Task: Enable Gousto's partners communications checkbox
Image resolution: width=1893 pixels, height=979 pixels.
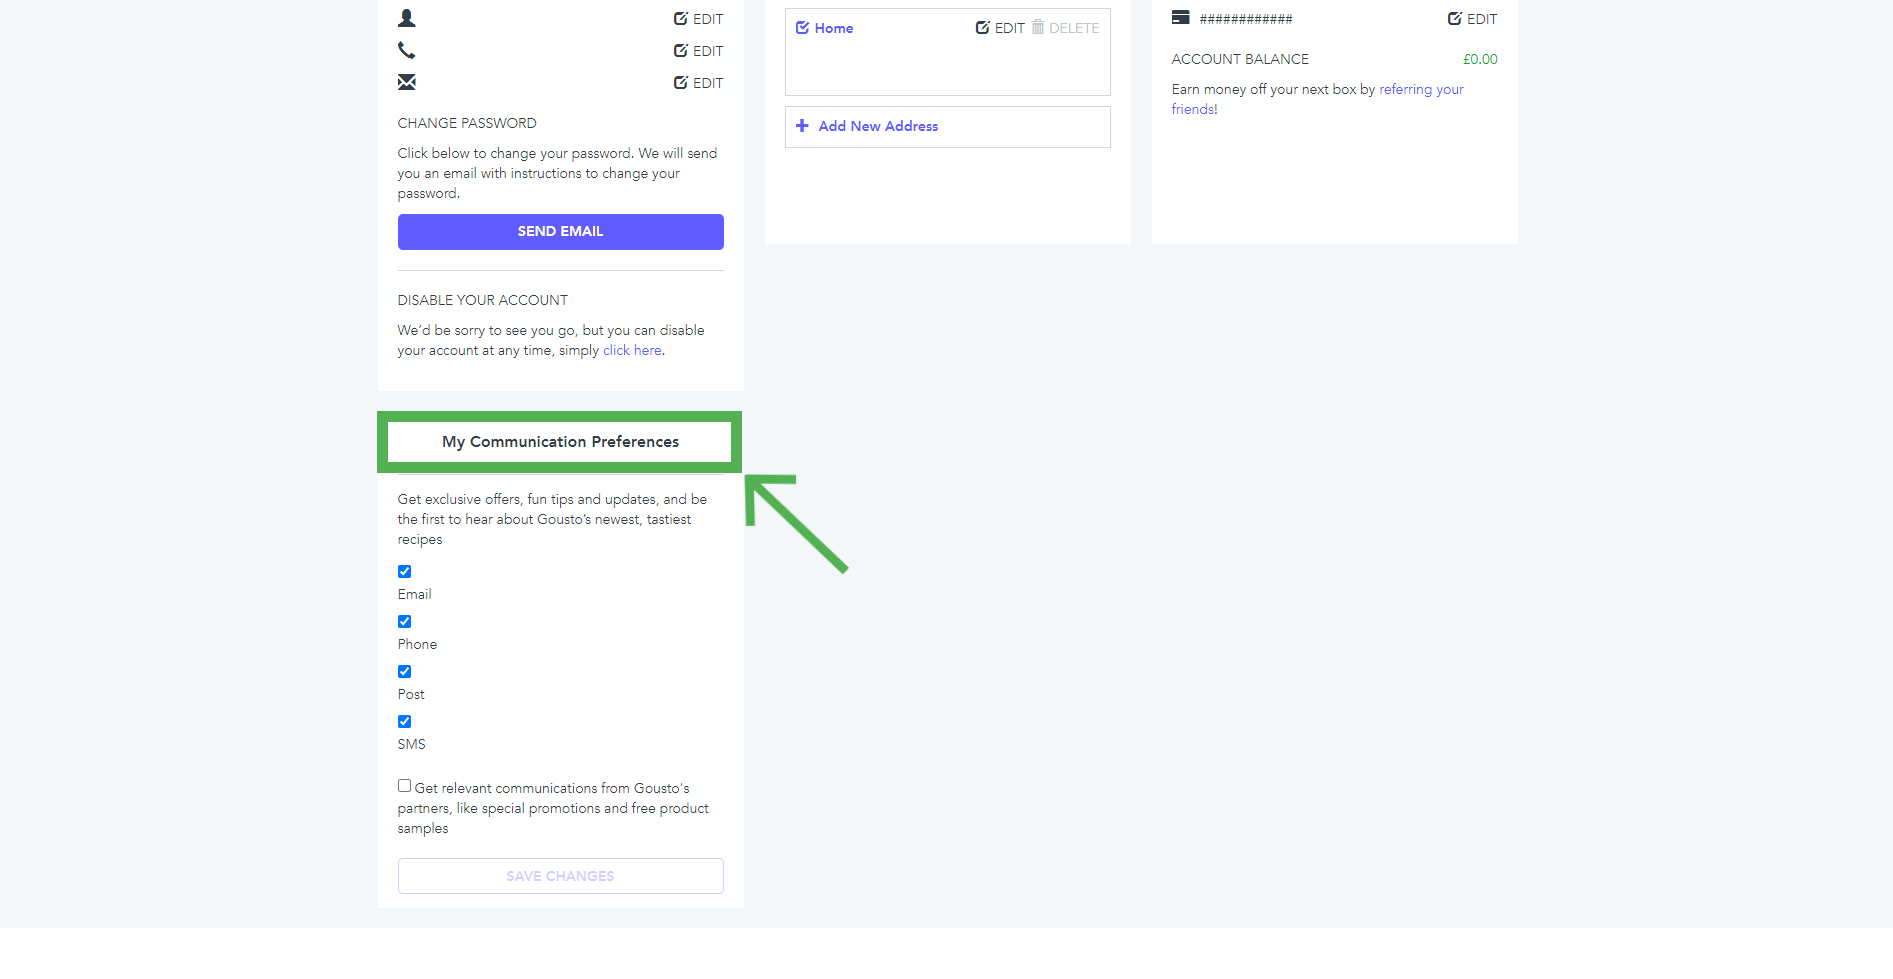Action: click(405, 786)
